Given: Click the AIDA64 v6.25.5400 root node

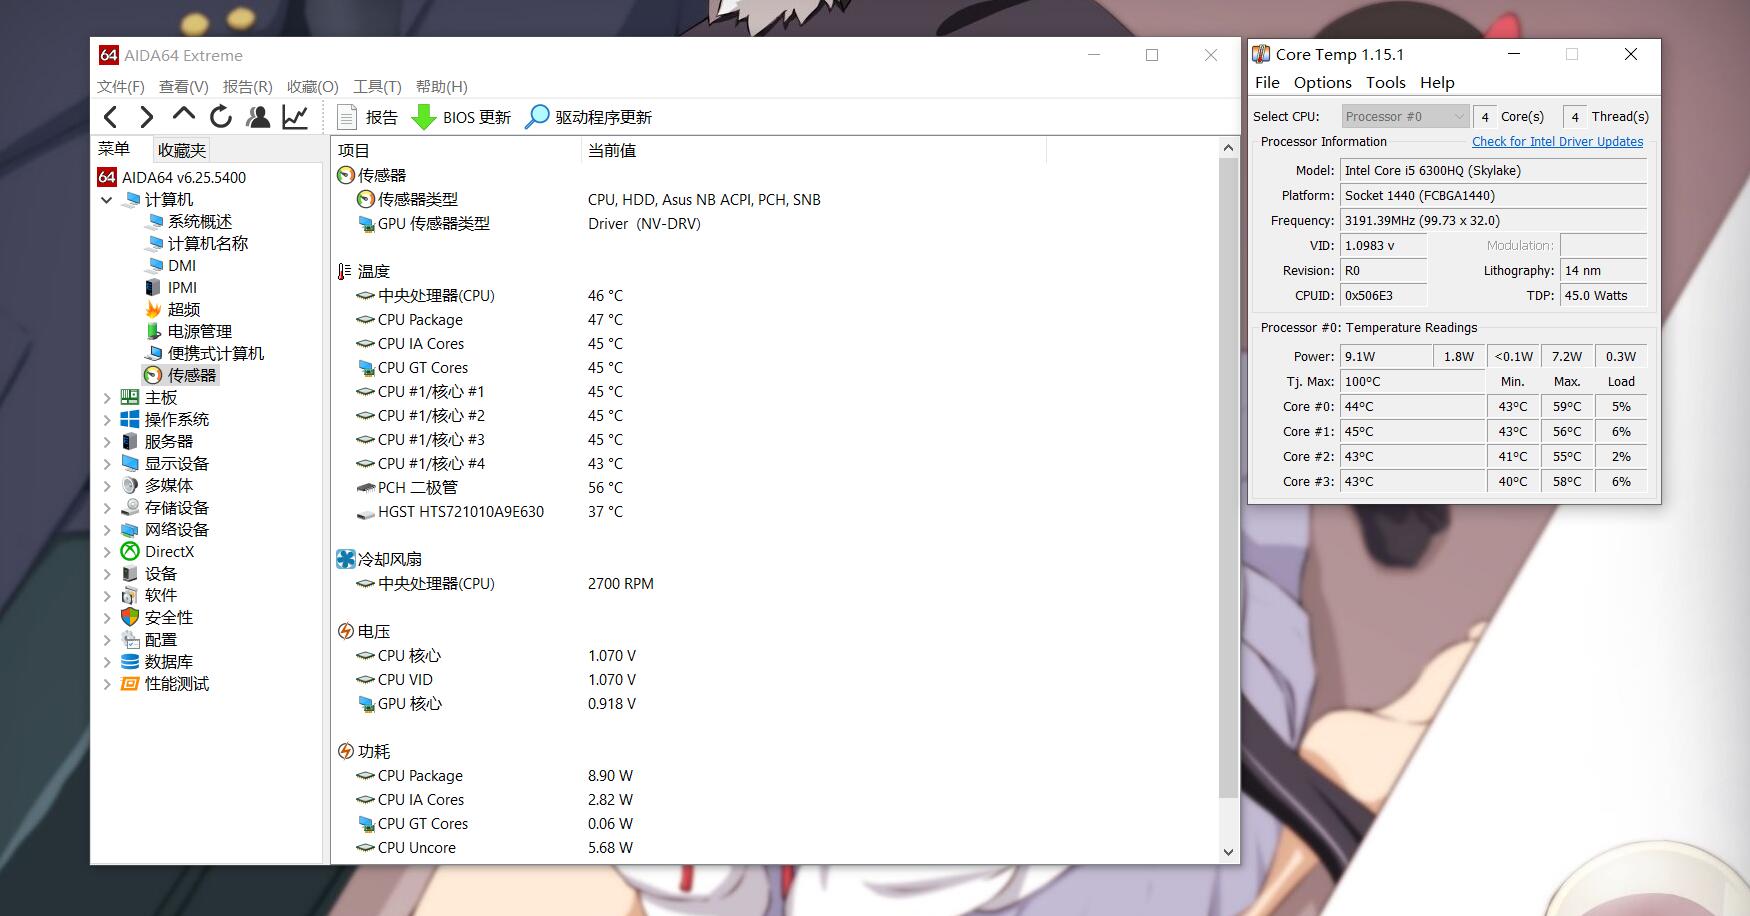Looking at the screenshot, I should tap(185, 177).
